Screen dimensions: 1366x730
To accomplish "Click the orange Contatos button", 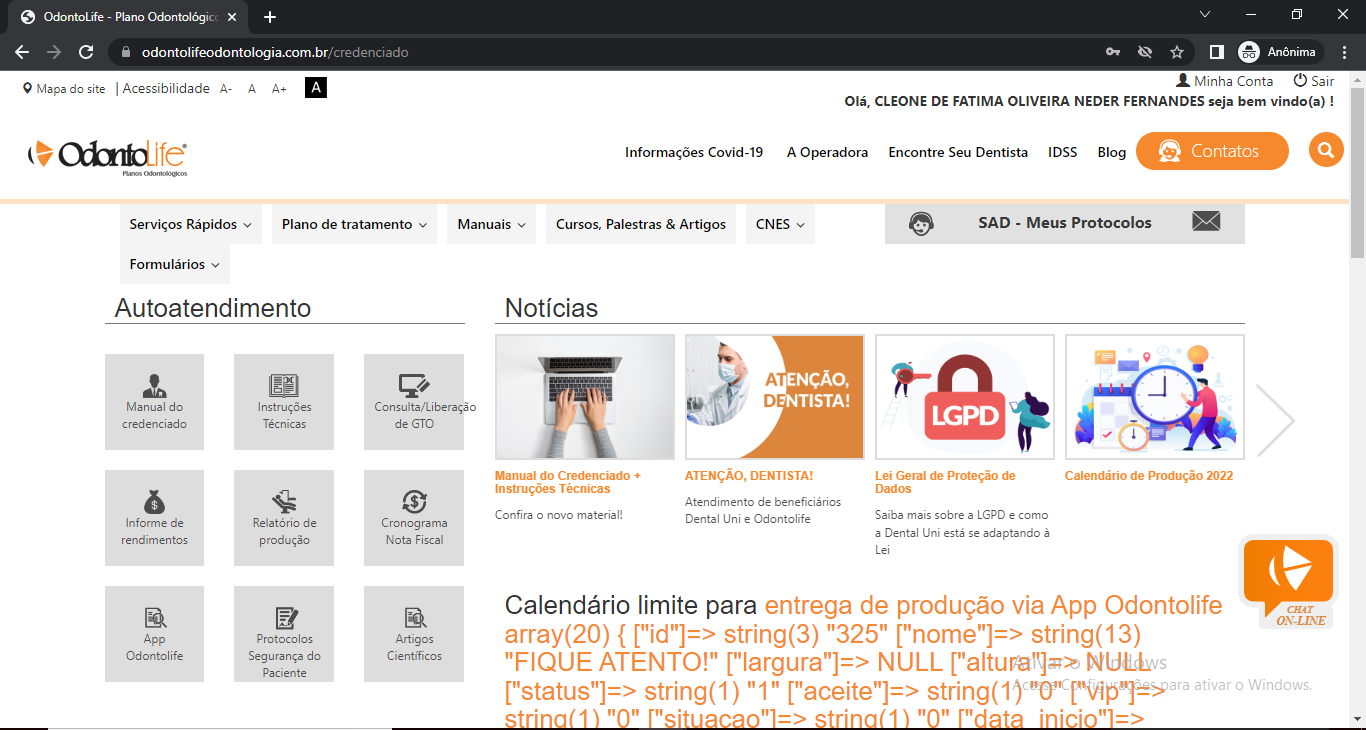I will [x=1212, y=151].
